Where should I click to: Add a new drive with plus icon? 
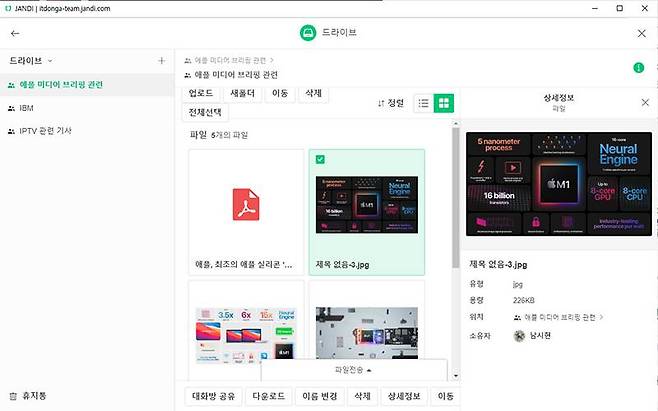(162, 61)
